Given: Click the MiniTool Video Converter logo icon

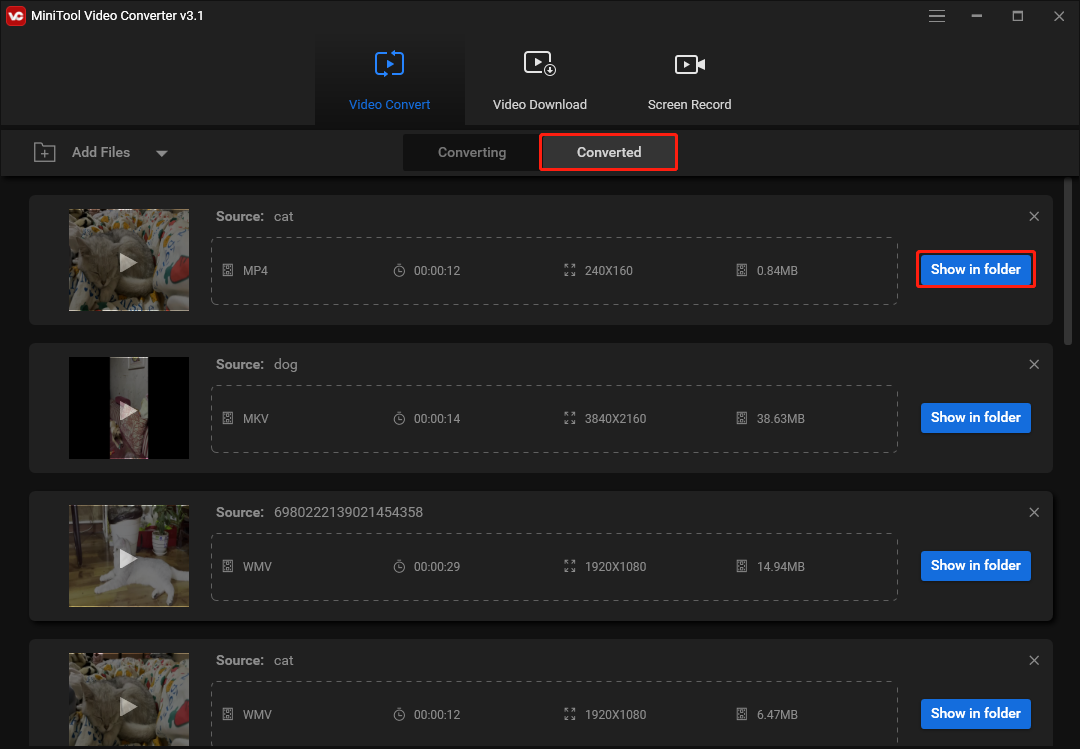Looking at the screenshot, I should [15, 16].
